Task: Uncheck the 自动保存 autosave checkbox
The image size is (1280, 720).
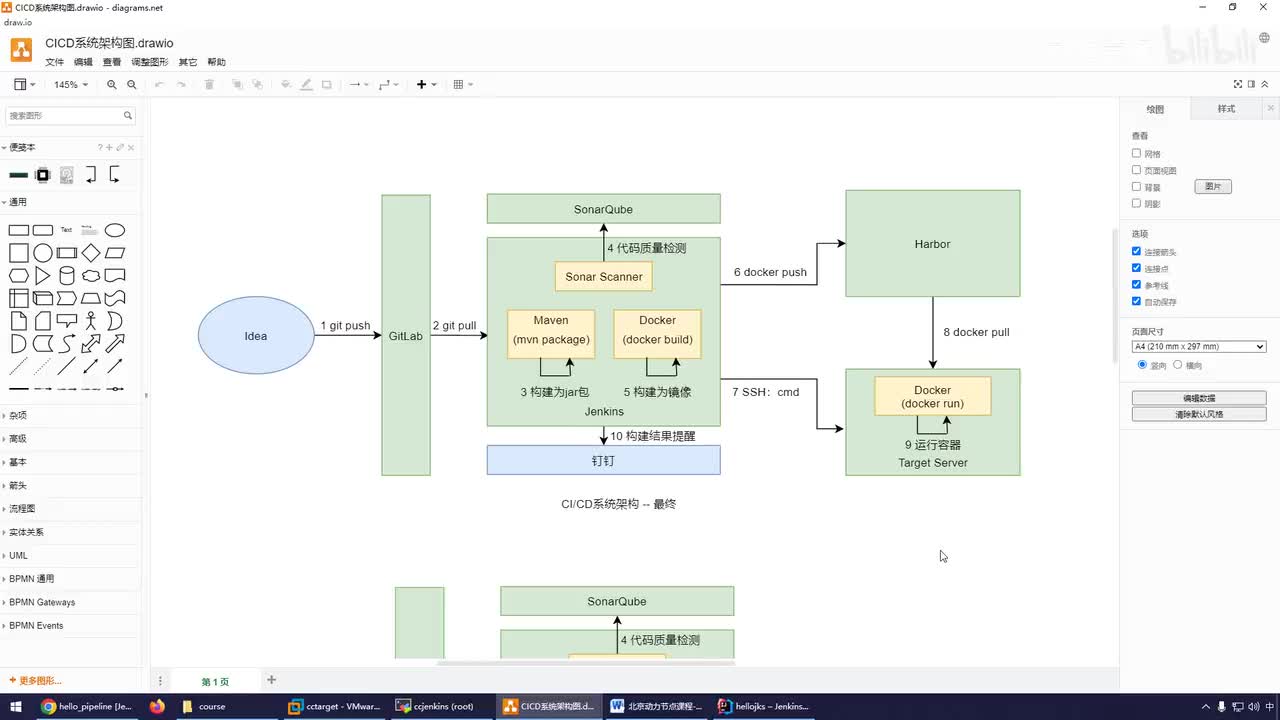Action: pyautogui.click(x=1136, y=301)
